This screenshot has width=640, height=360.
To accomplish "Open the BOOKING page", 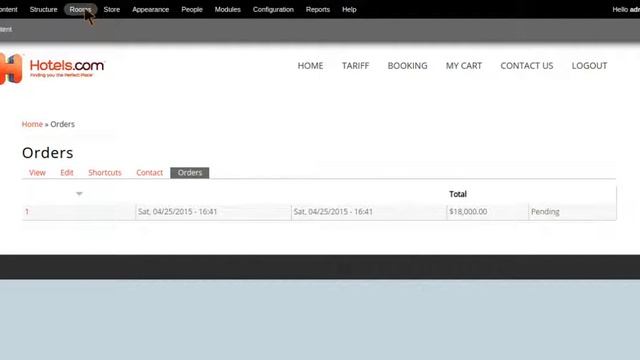I will (x=407, y=66).
